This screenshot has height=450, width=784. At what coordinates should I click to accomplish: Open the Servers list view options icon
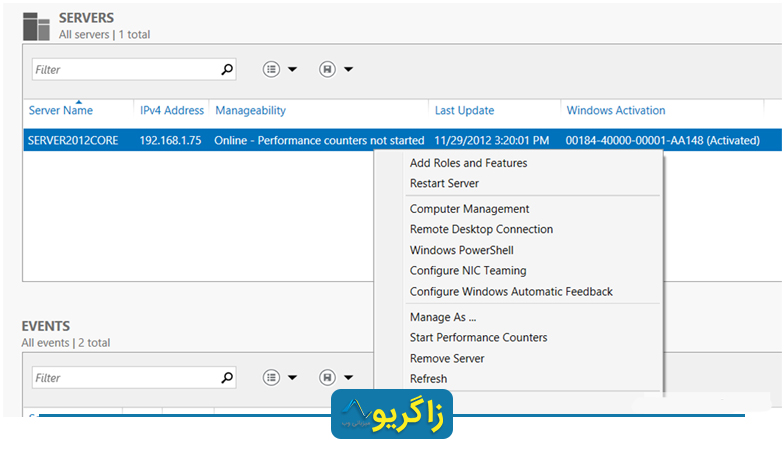coord(271,70)
